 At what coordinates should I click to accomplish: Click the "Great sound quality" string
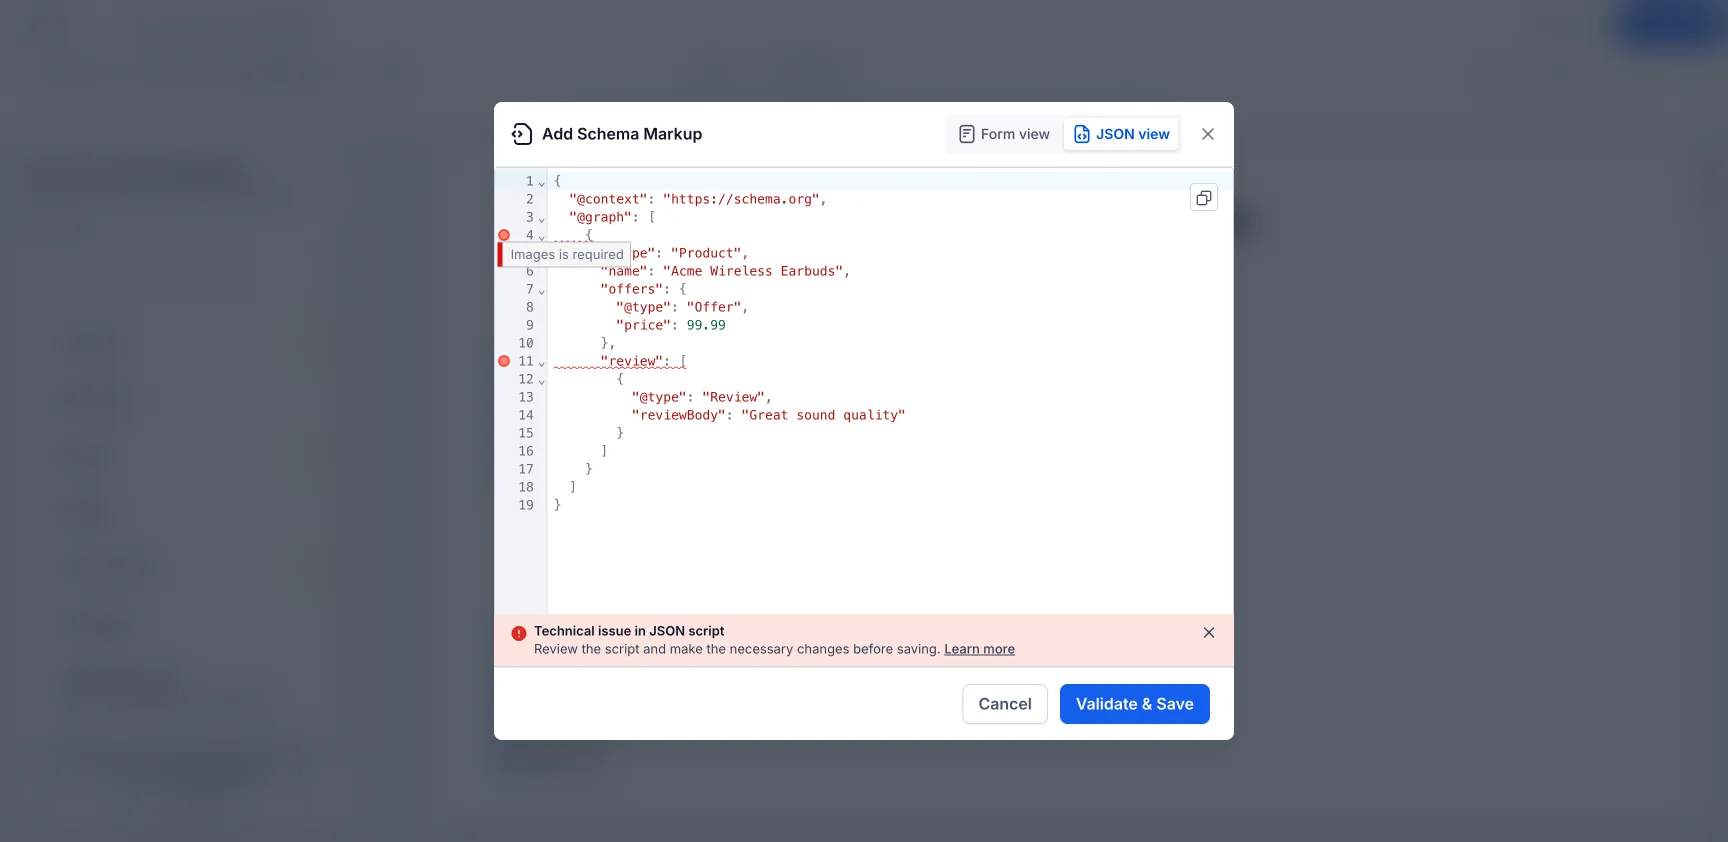coord(823,415)
